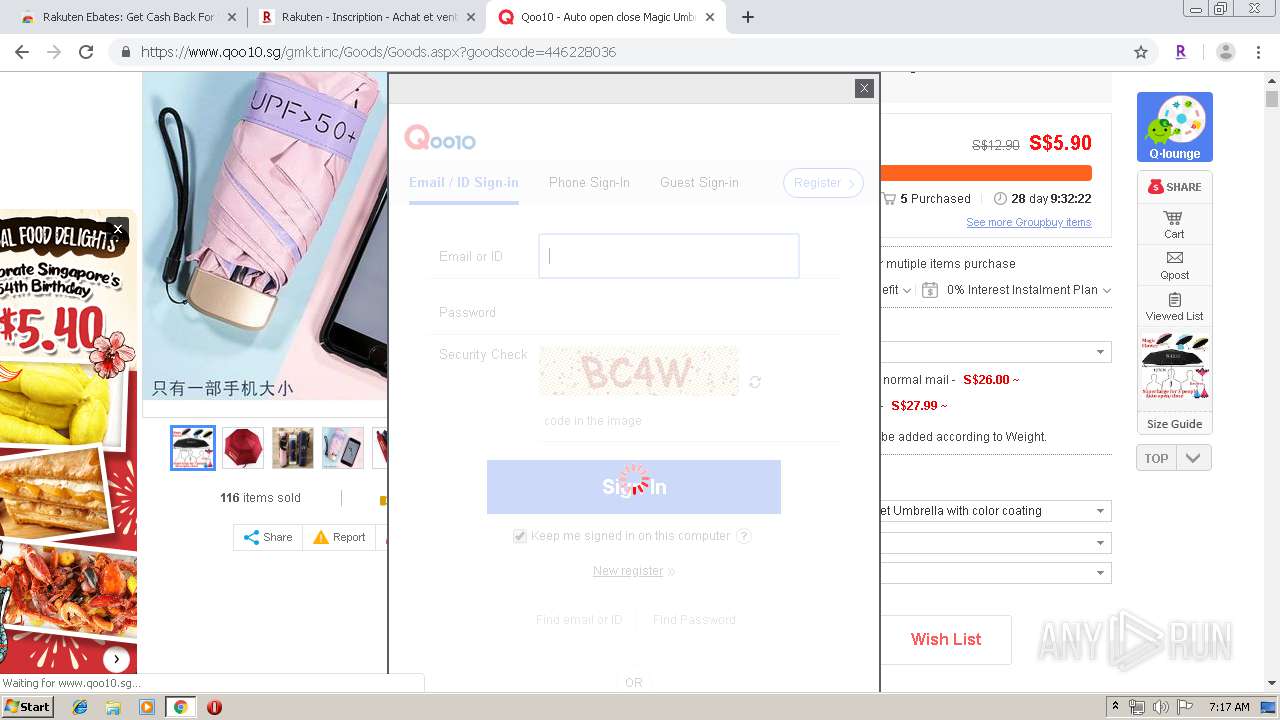Refresh the security check captcha image
Screen dimensions: 1280x720
[x=755, y=382]
